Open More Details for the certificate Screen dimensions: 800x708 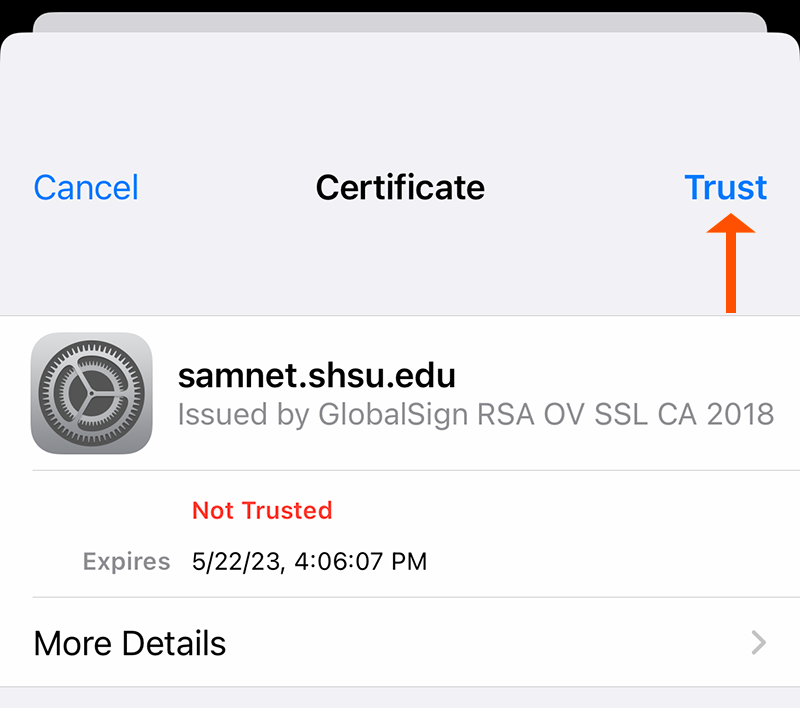pos(129,643)
